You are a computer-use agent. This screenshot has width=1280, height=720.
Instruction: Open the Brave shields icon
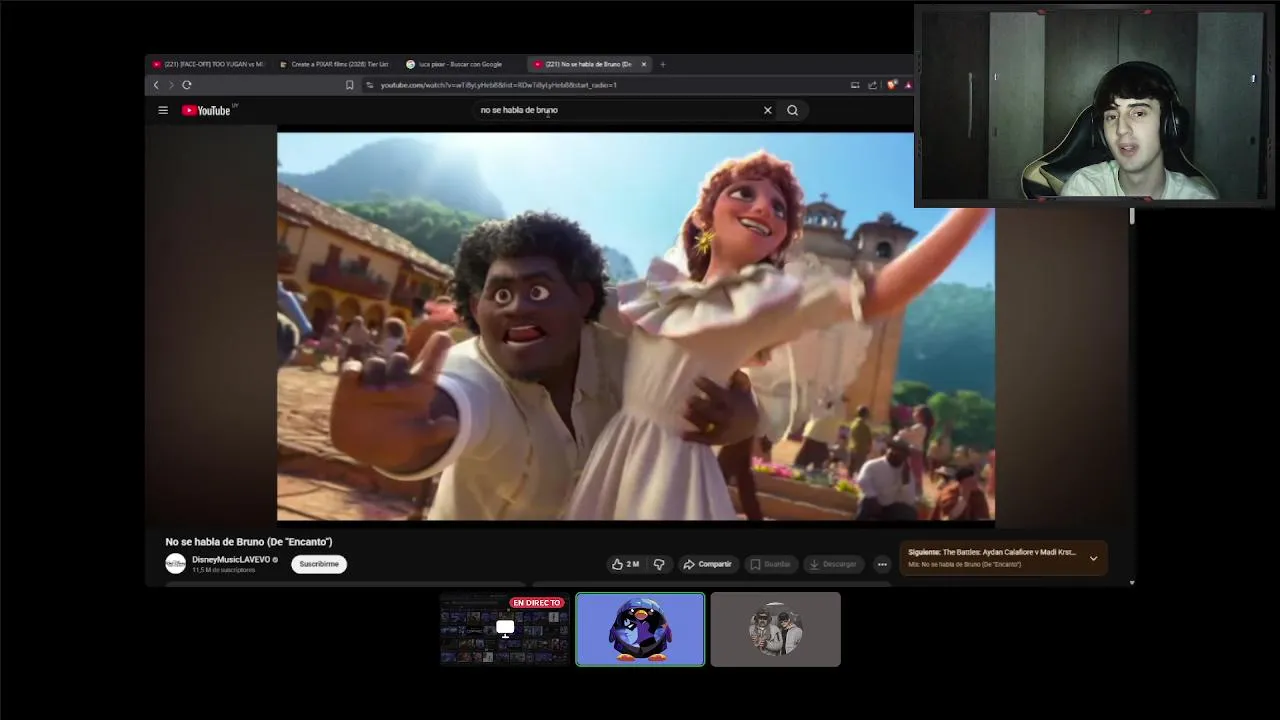(x=891, y=85)
